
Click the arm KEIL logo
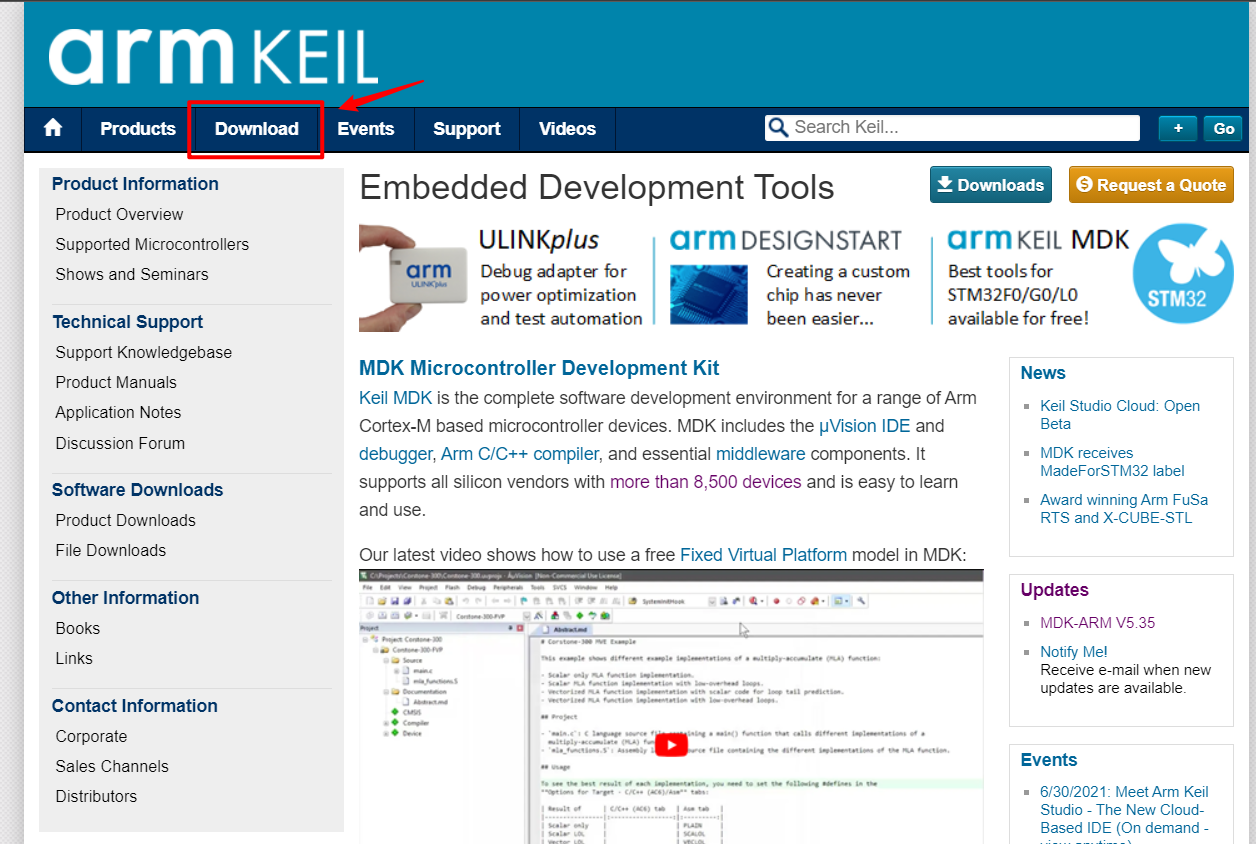click(213, 56)
